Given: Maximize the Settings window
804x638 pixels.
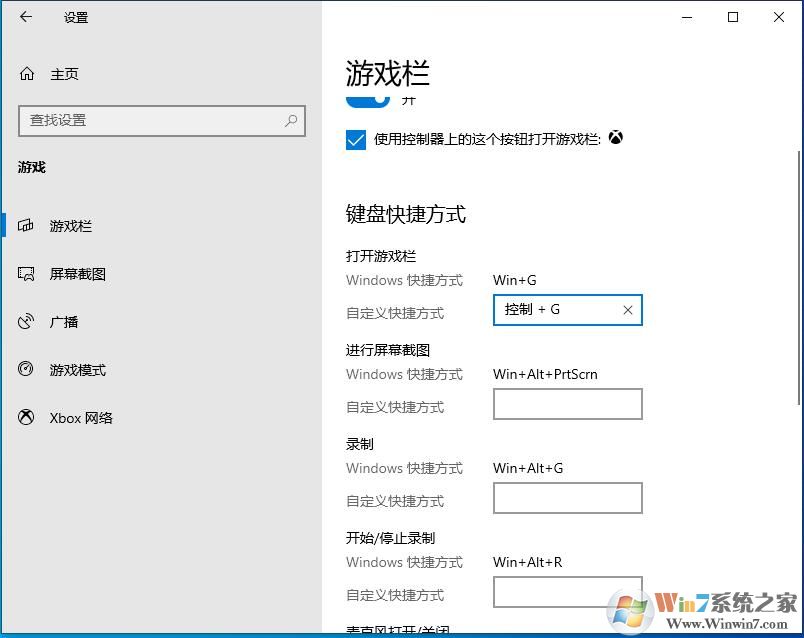Looking at the screenshot, I should click(x=733, y=17).
